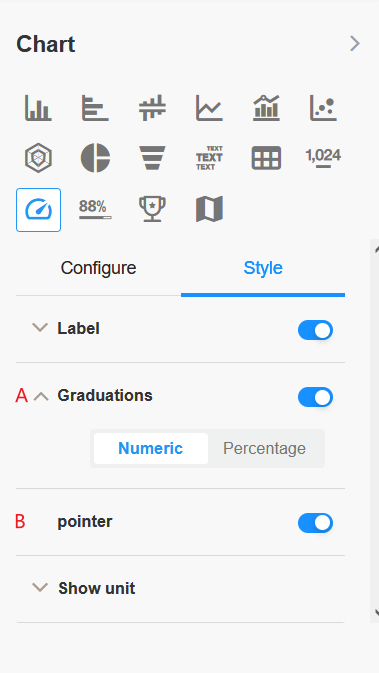Screen dimensions: 379x673
Task: Switch to the Configure tab
Action: 98,268
